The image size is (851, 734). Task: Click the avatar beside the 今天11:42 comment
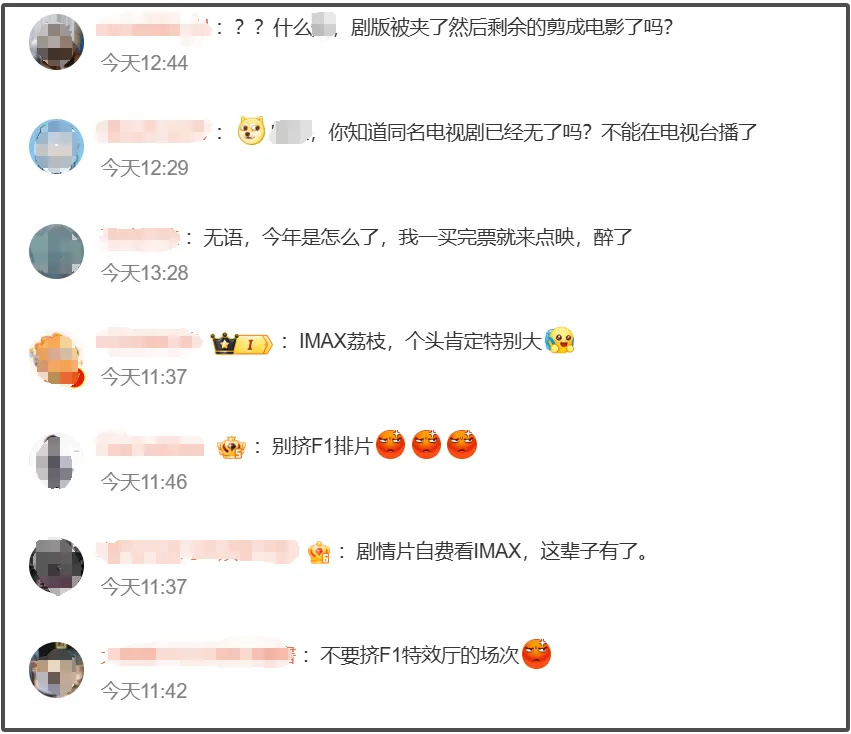click(56, 669)
